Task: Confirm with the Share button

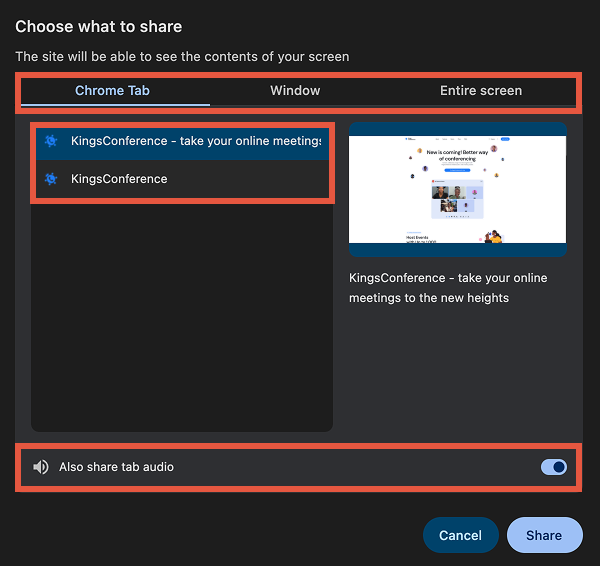Action: (x=544, y=535)
